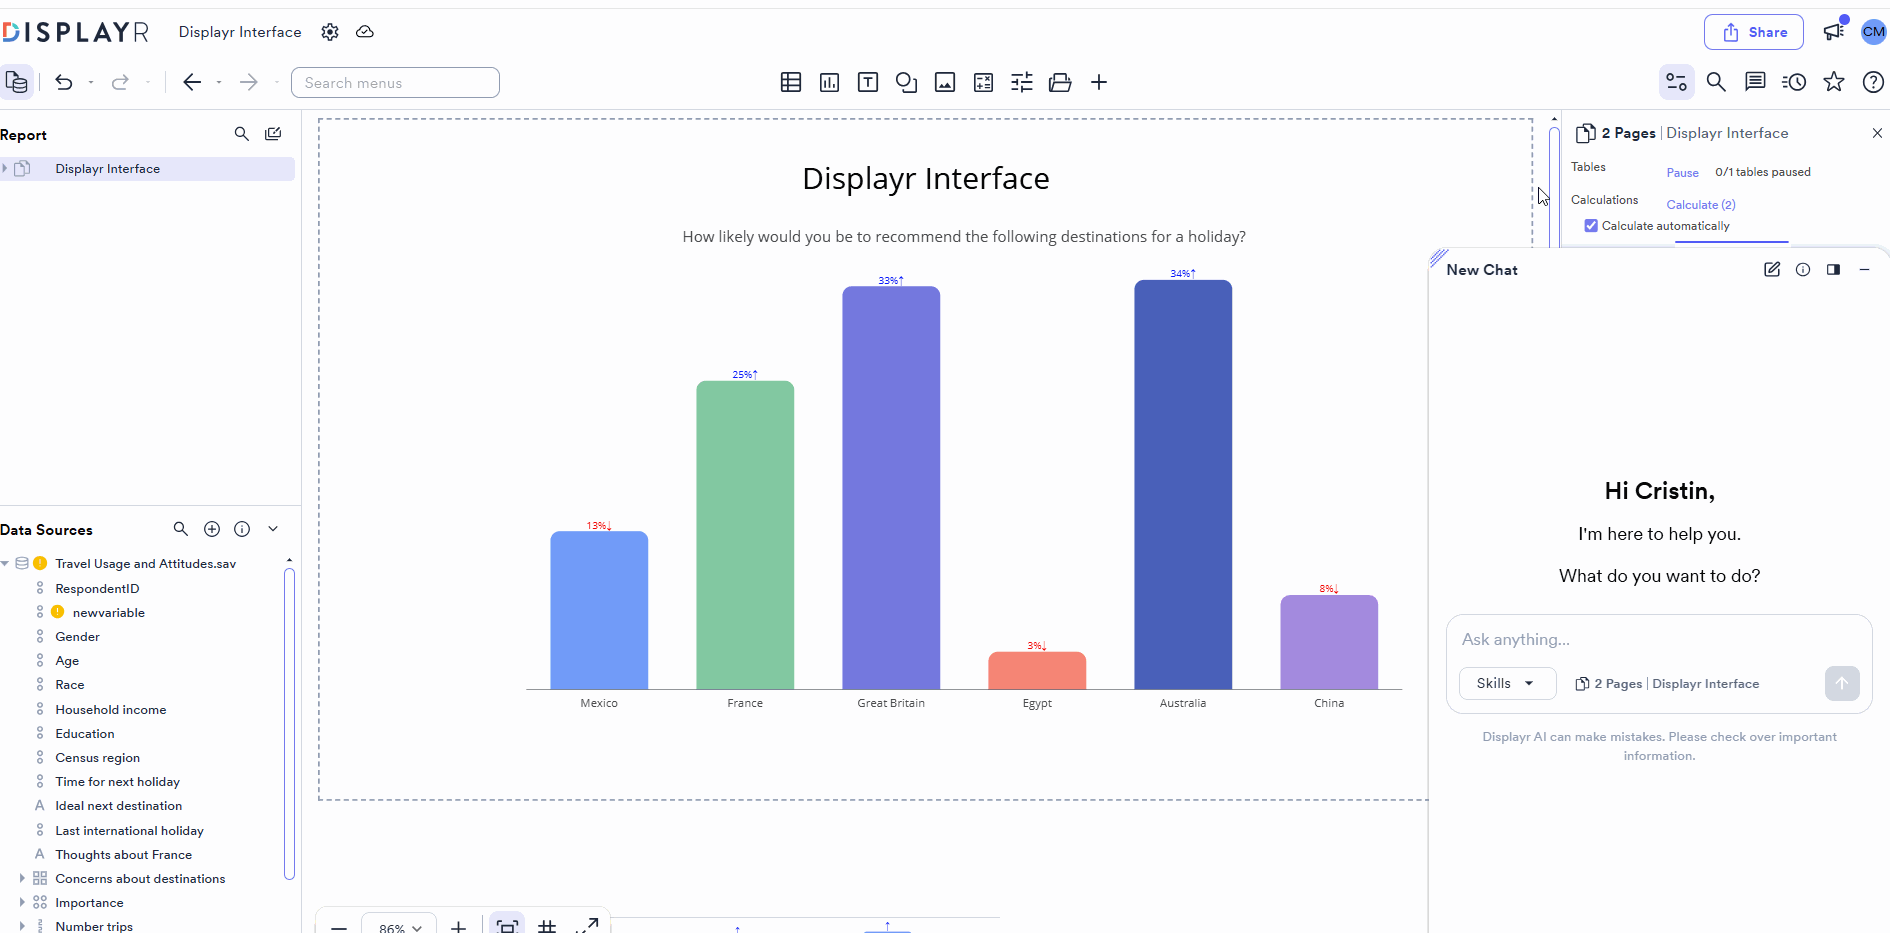Screen dimensions: 1890x933
Task: Toggle fit-to-screen view in zoom bar
Action: coord(507,926)
